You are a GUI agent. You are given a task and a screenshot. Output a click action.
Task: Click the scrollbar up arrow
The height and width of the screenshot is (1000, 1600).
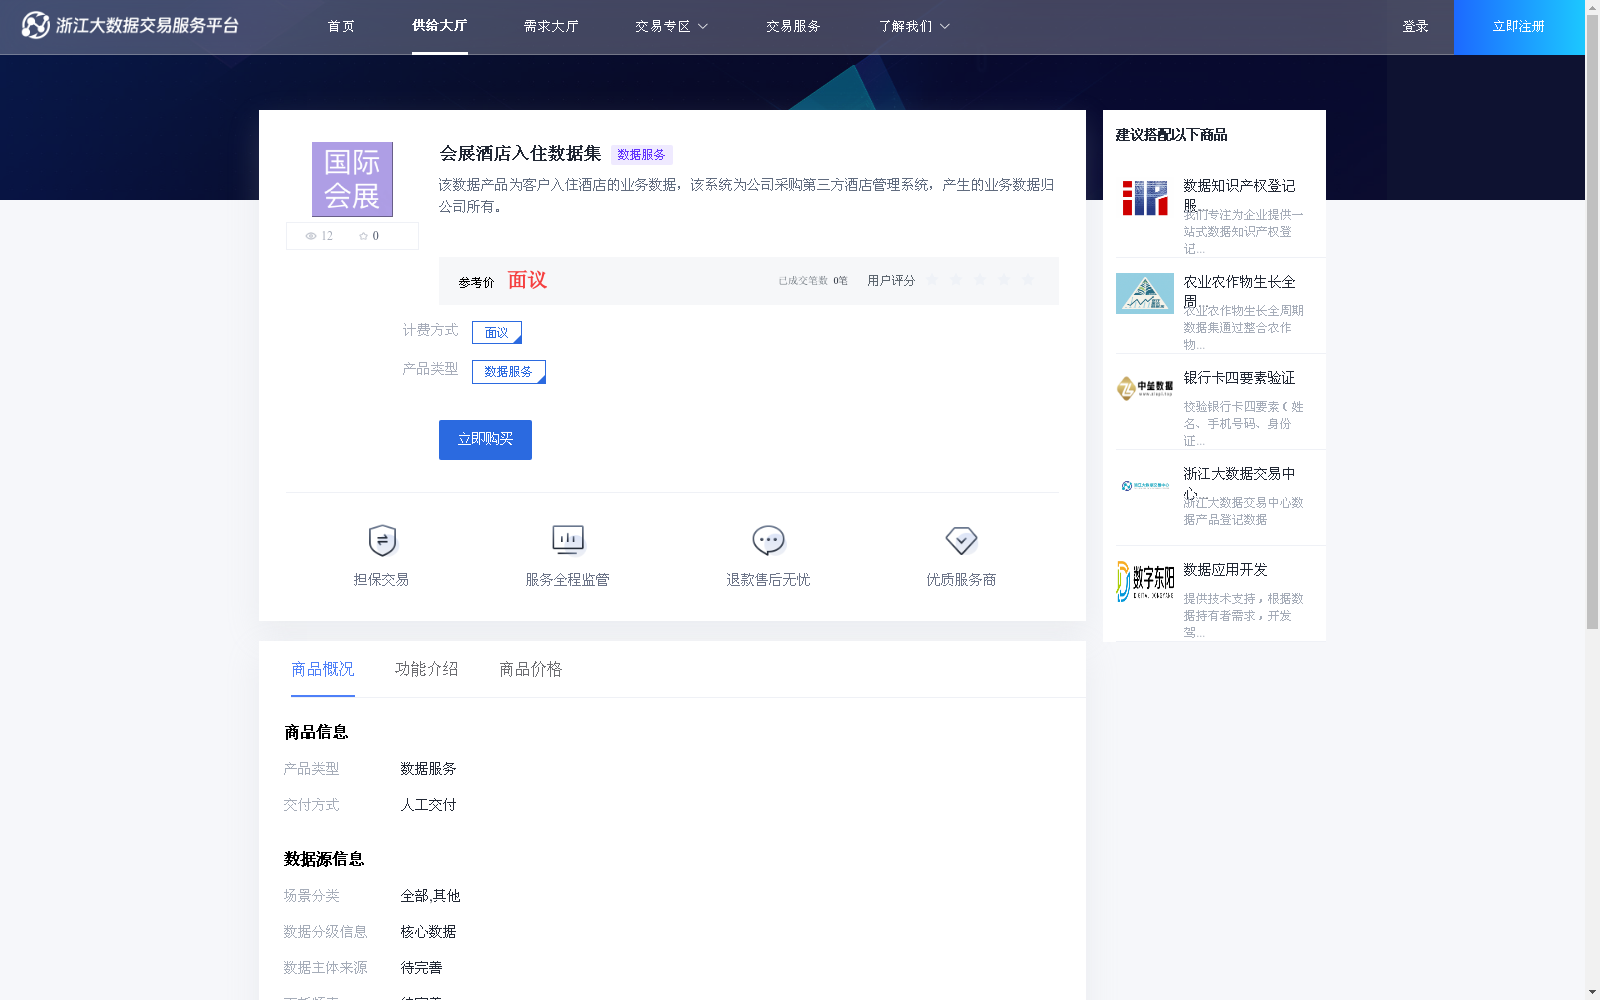[x=1592, y=7]
